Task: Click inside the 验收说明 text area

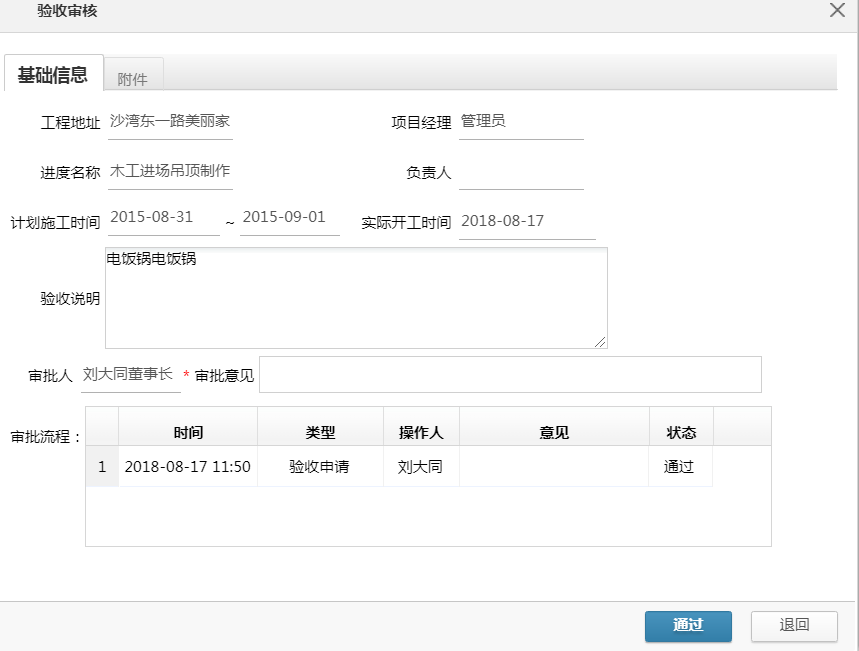Action: 355,295
